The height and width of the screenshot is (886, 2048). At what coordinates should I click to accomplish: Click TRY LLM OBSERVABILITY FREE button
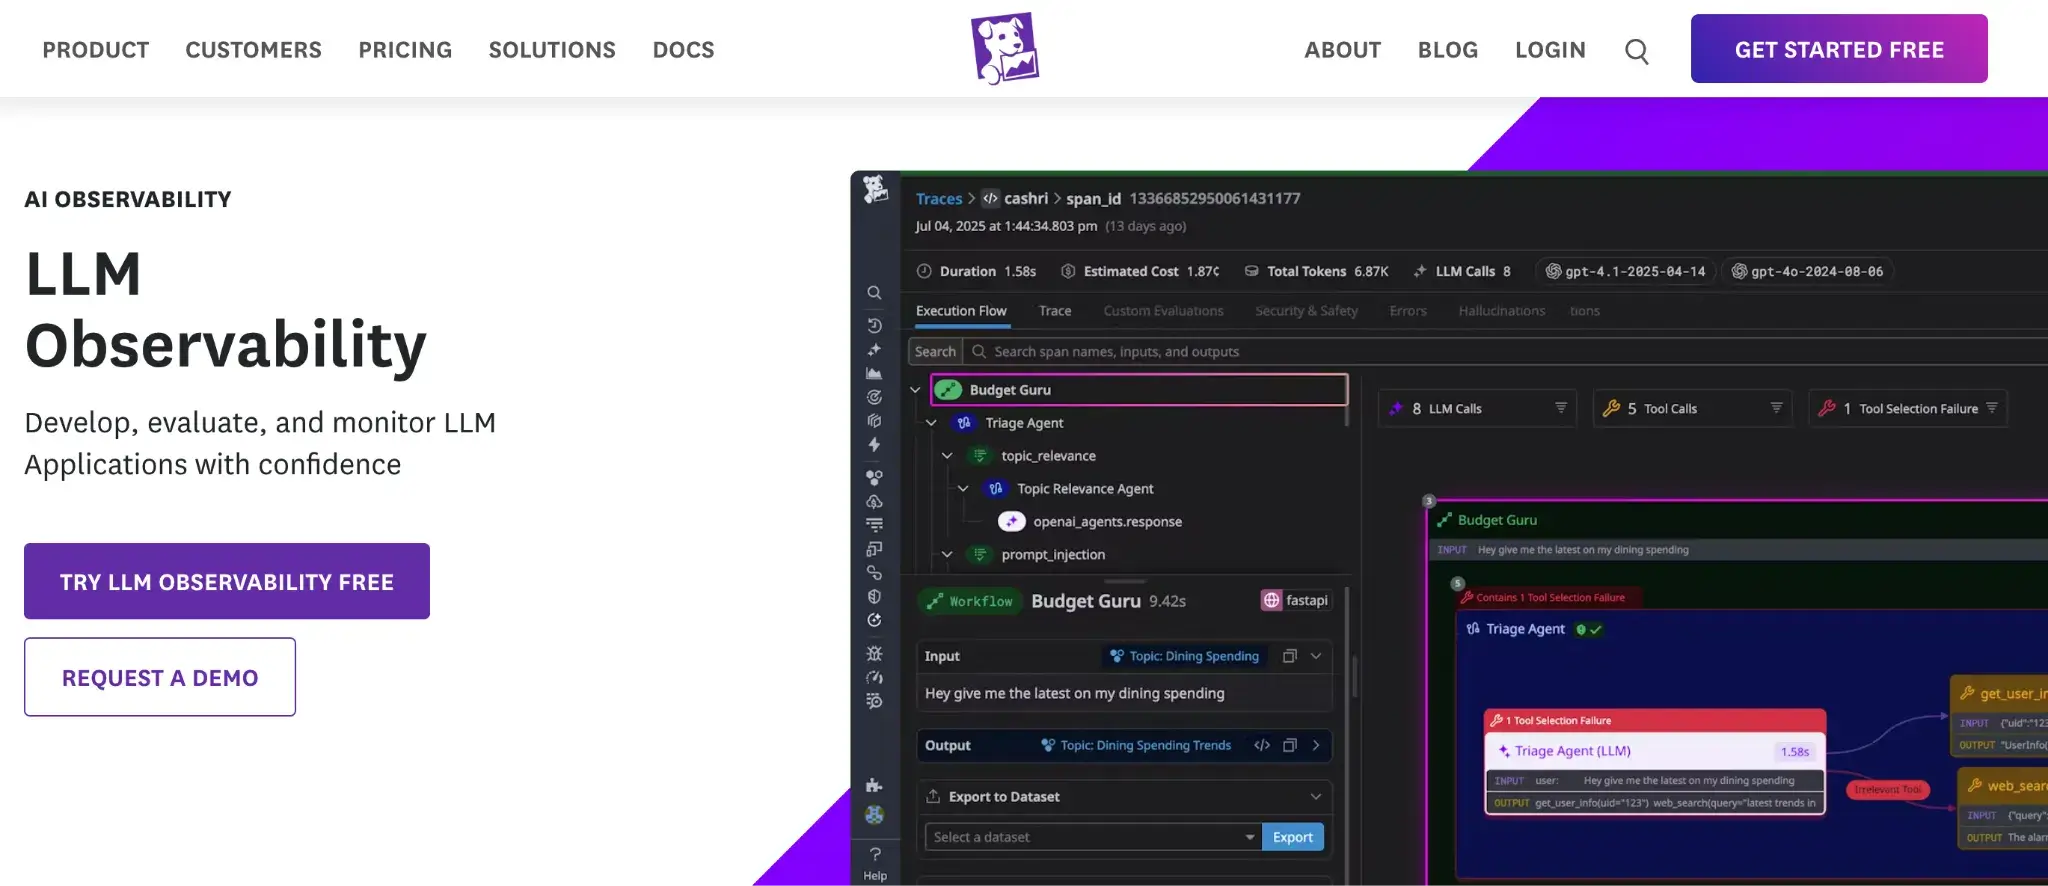(x=227, y=581)
